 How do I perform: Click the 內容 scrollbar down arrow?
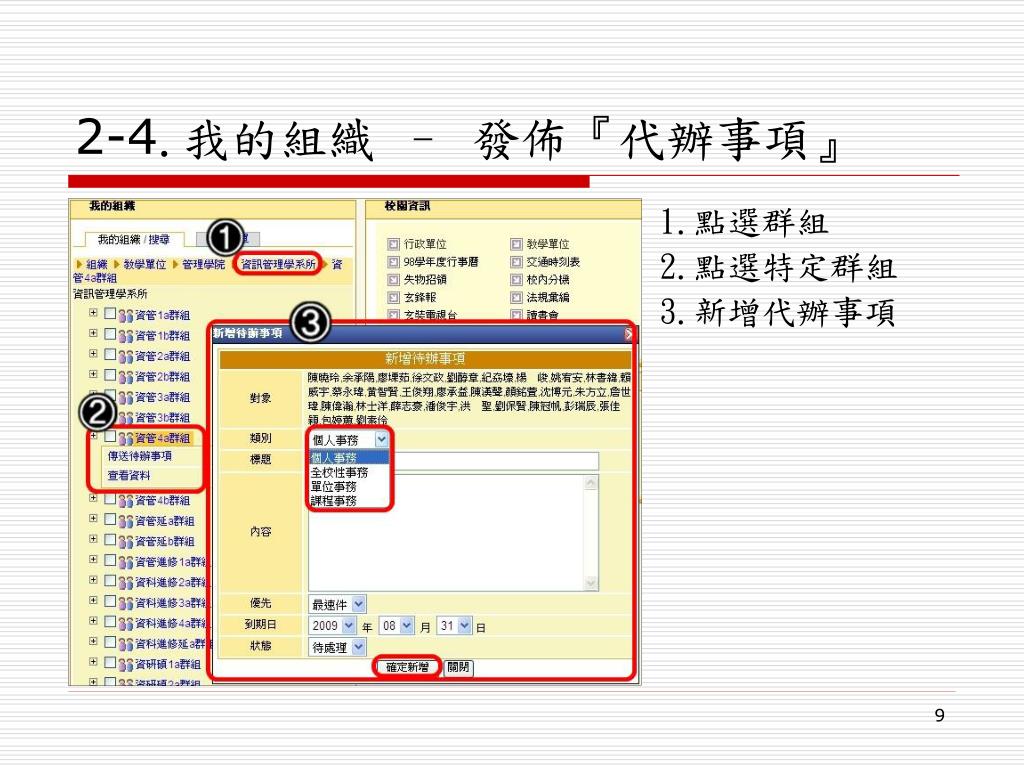click(x=591, y=583)
